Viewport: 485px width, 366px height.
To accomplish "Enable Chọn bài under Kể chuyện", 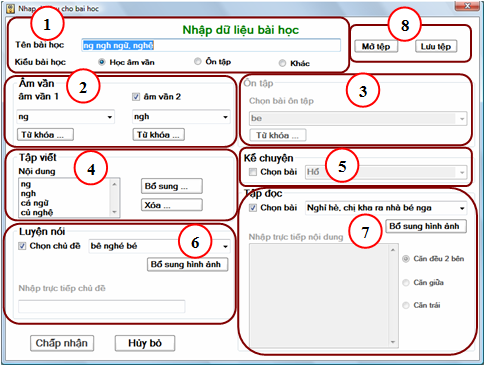I will (x=253, y=172).
